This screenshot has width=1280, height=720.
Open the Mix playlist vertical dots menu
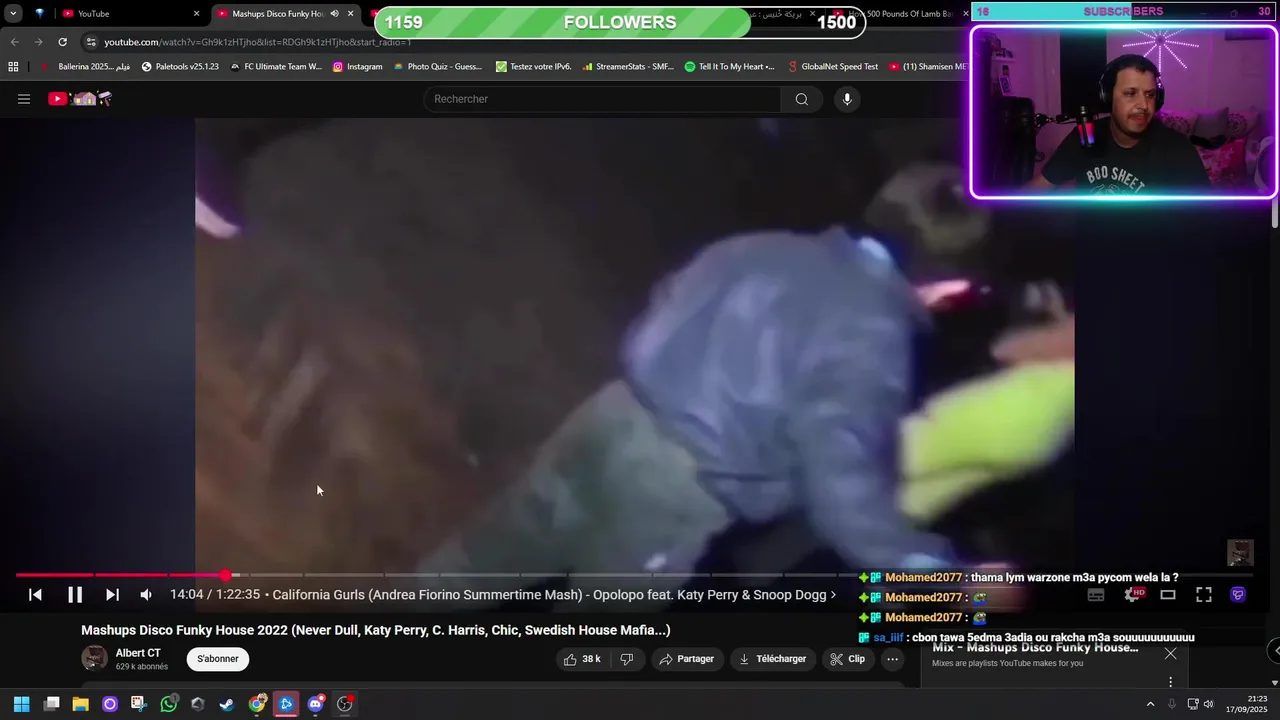[1170, 682]
